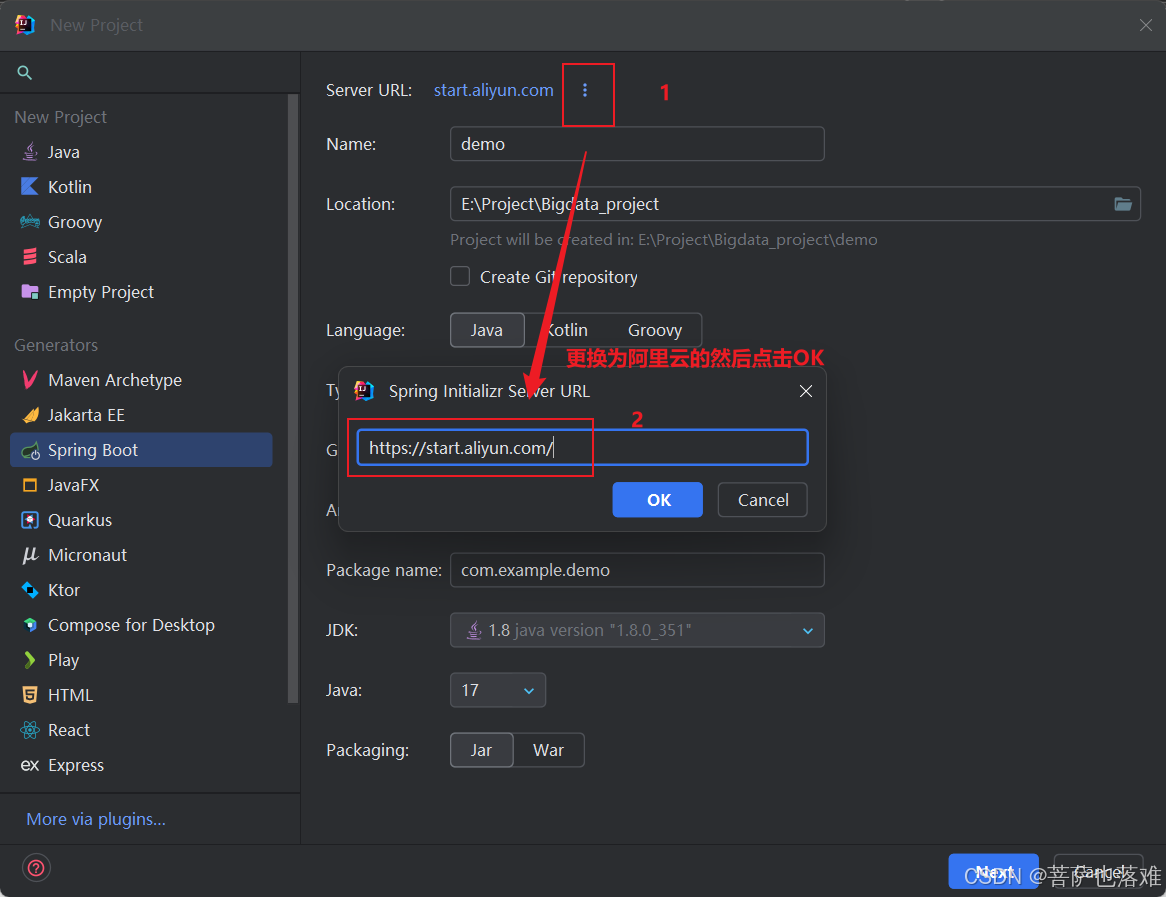Image resolution: width=1166 pixels, height=897 pixels.
Task: Select War packaging option
Action: [549, 750]
